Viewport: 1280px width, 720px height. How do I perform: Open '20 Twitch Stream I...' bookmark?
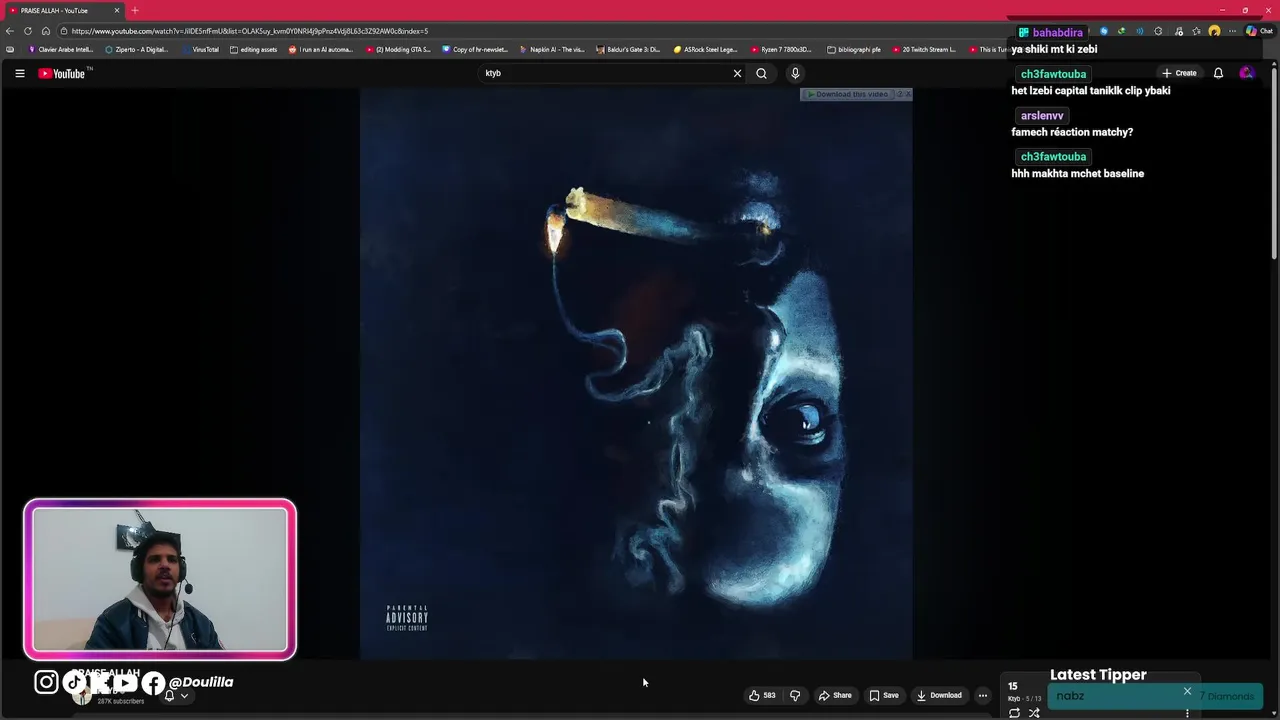[923, 49]
